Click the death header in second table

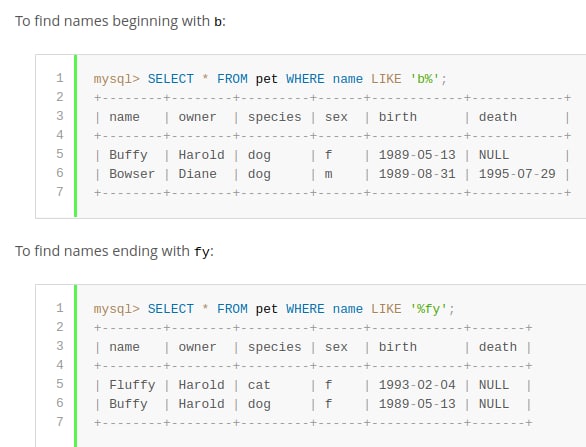pos(498,347)
